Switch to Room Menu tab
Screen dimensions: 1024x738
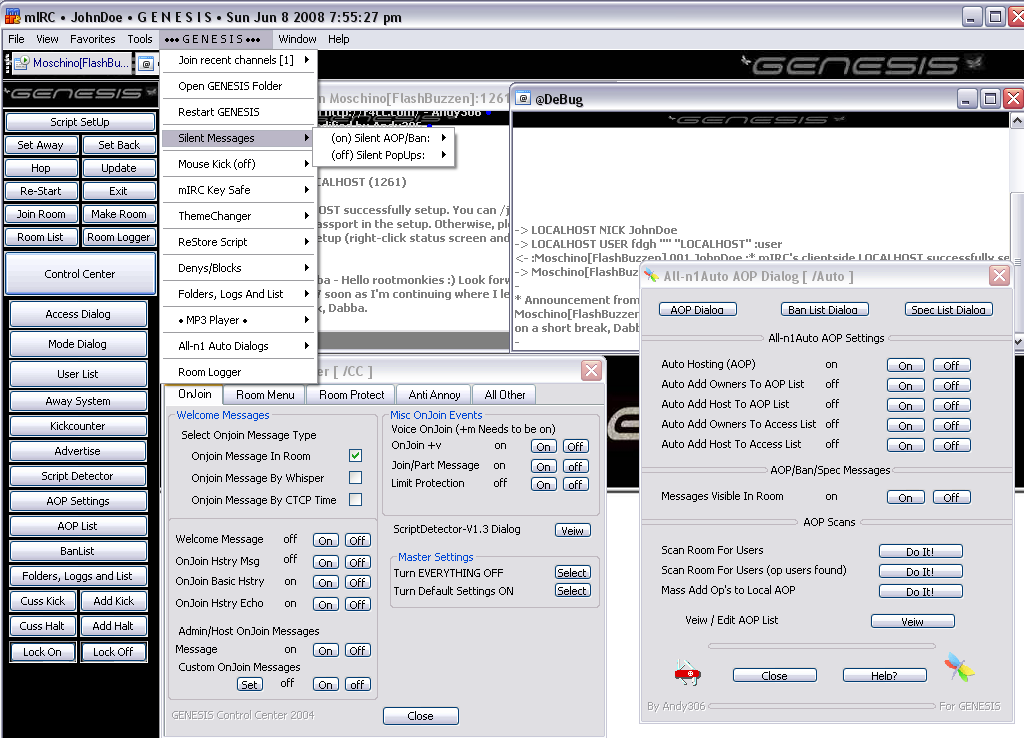pos(265,394)
